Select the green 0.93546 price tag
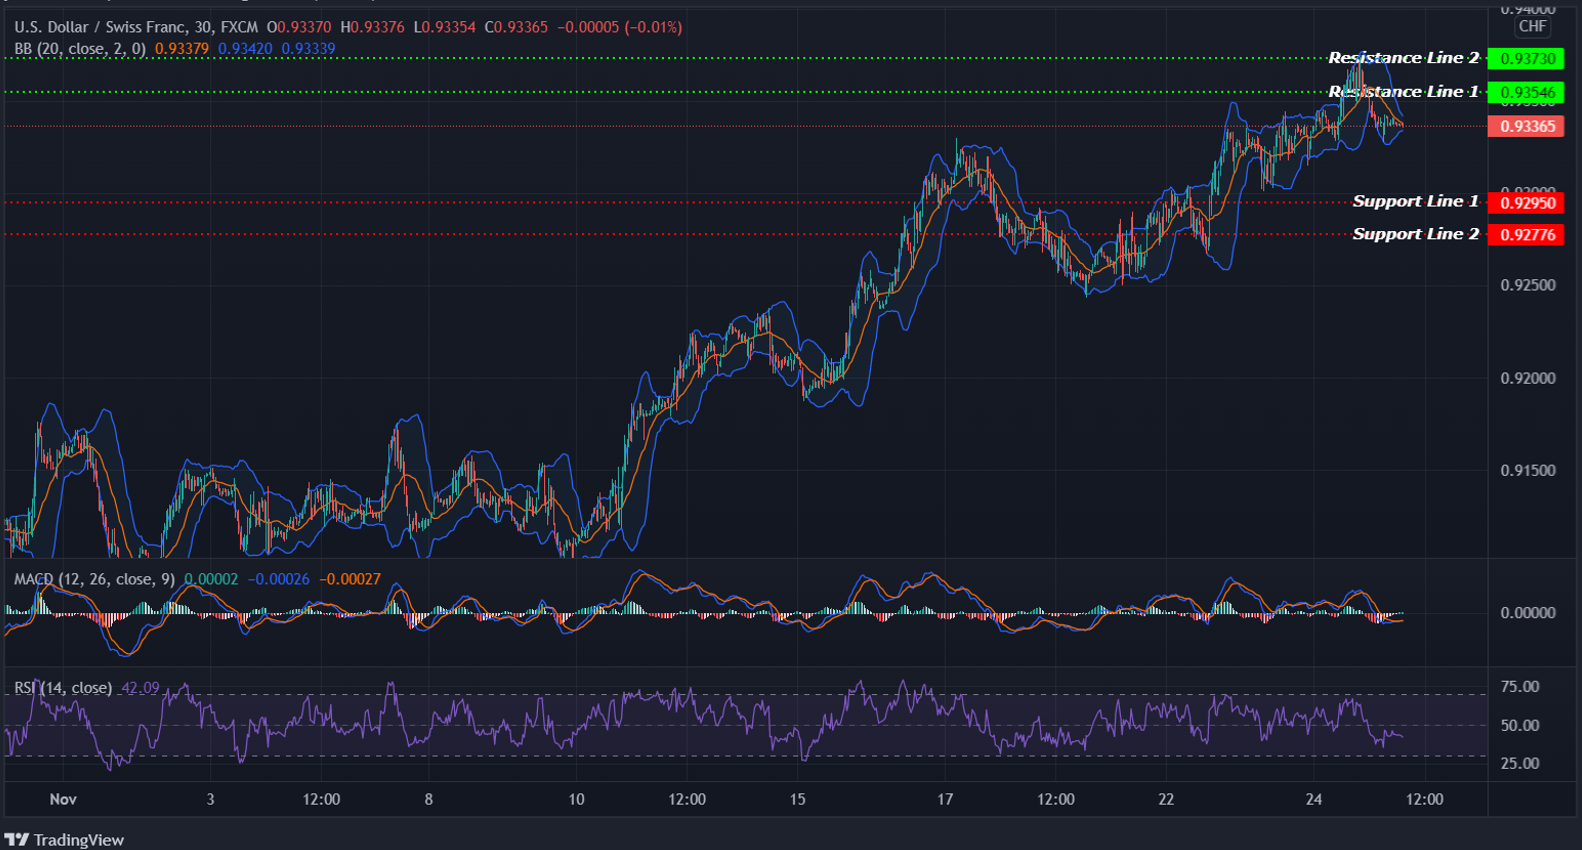The width and height of the screenshot is (1582, 850). (x=1526, y=93)
